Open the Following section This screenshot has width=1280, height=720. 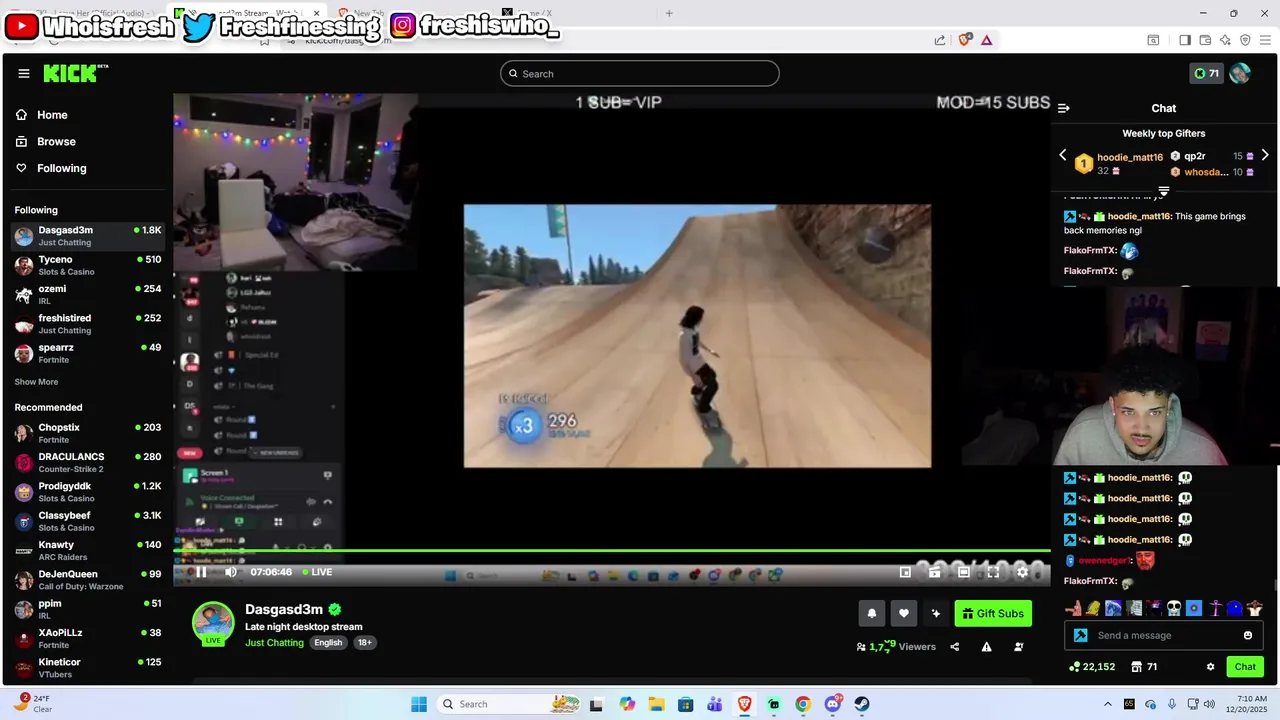click(x=51, y=168)
